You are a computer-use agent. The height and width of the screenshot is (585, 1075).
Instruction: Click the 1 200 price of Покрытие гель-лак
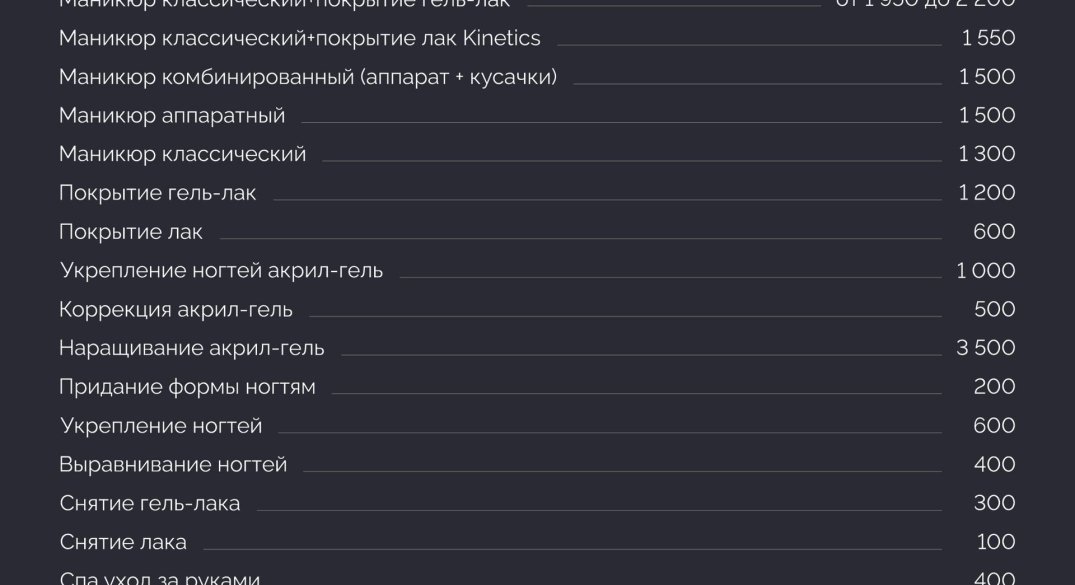987,193
